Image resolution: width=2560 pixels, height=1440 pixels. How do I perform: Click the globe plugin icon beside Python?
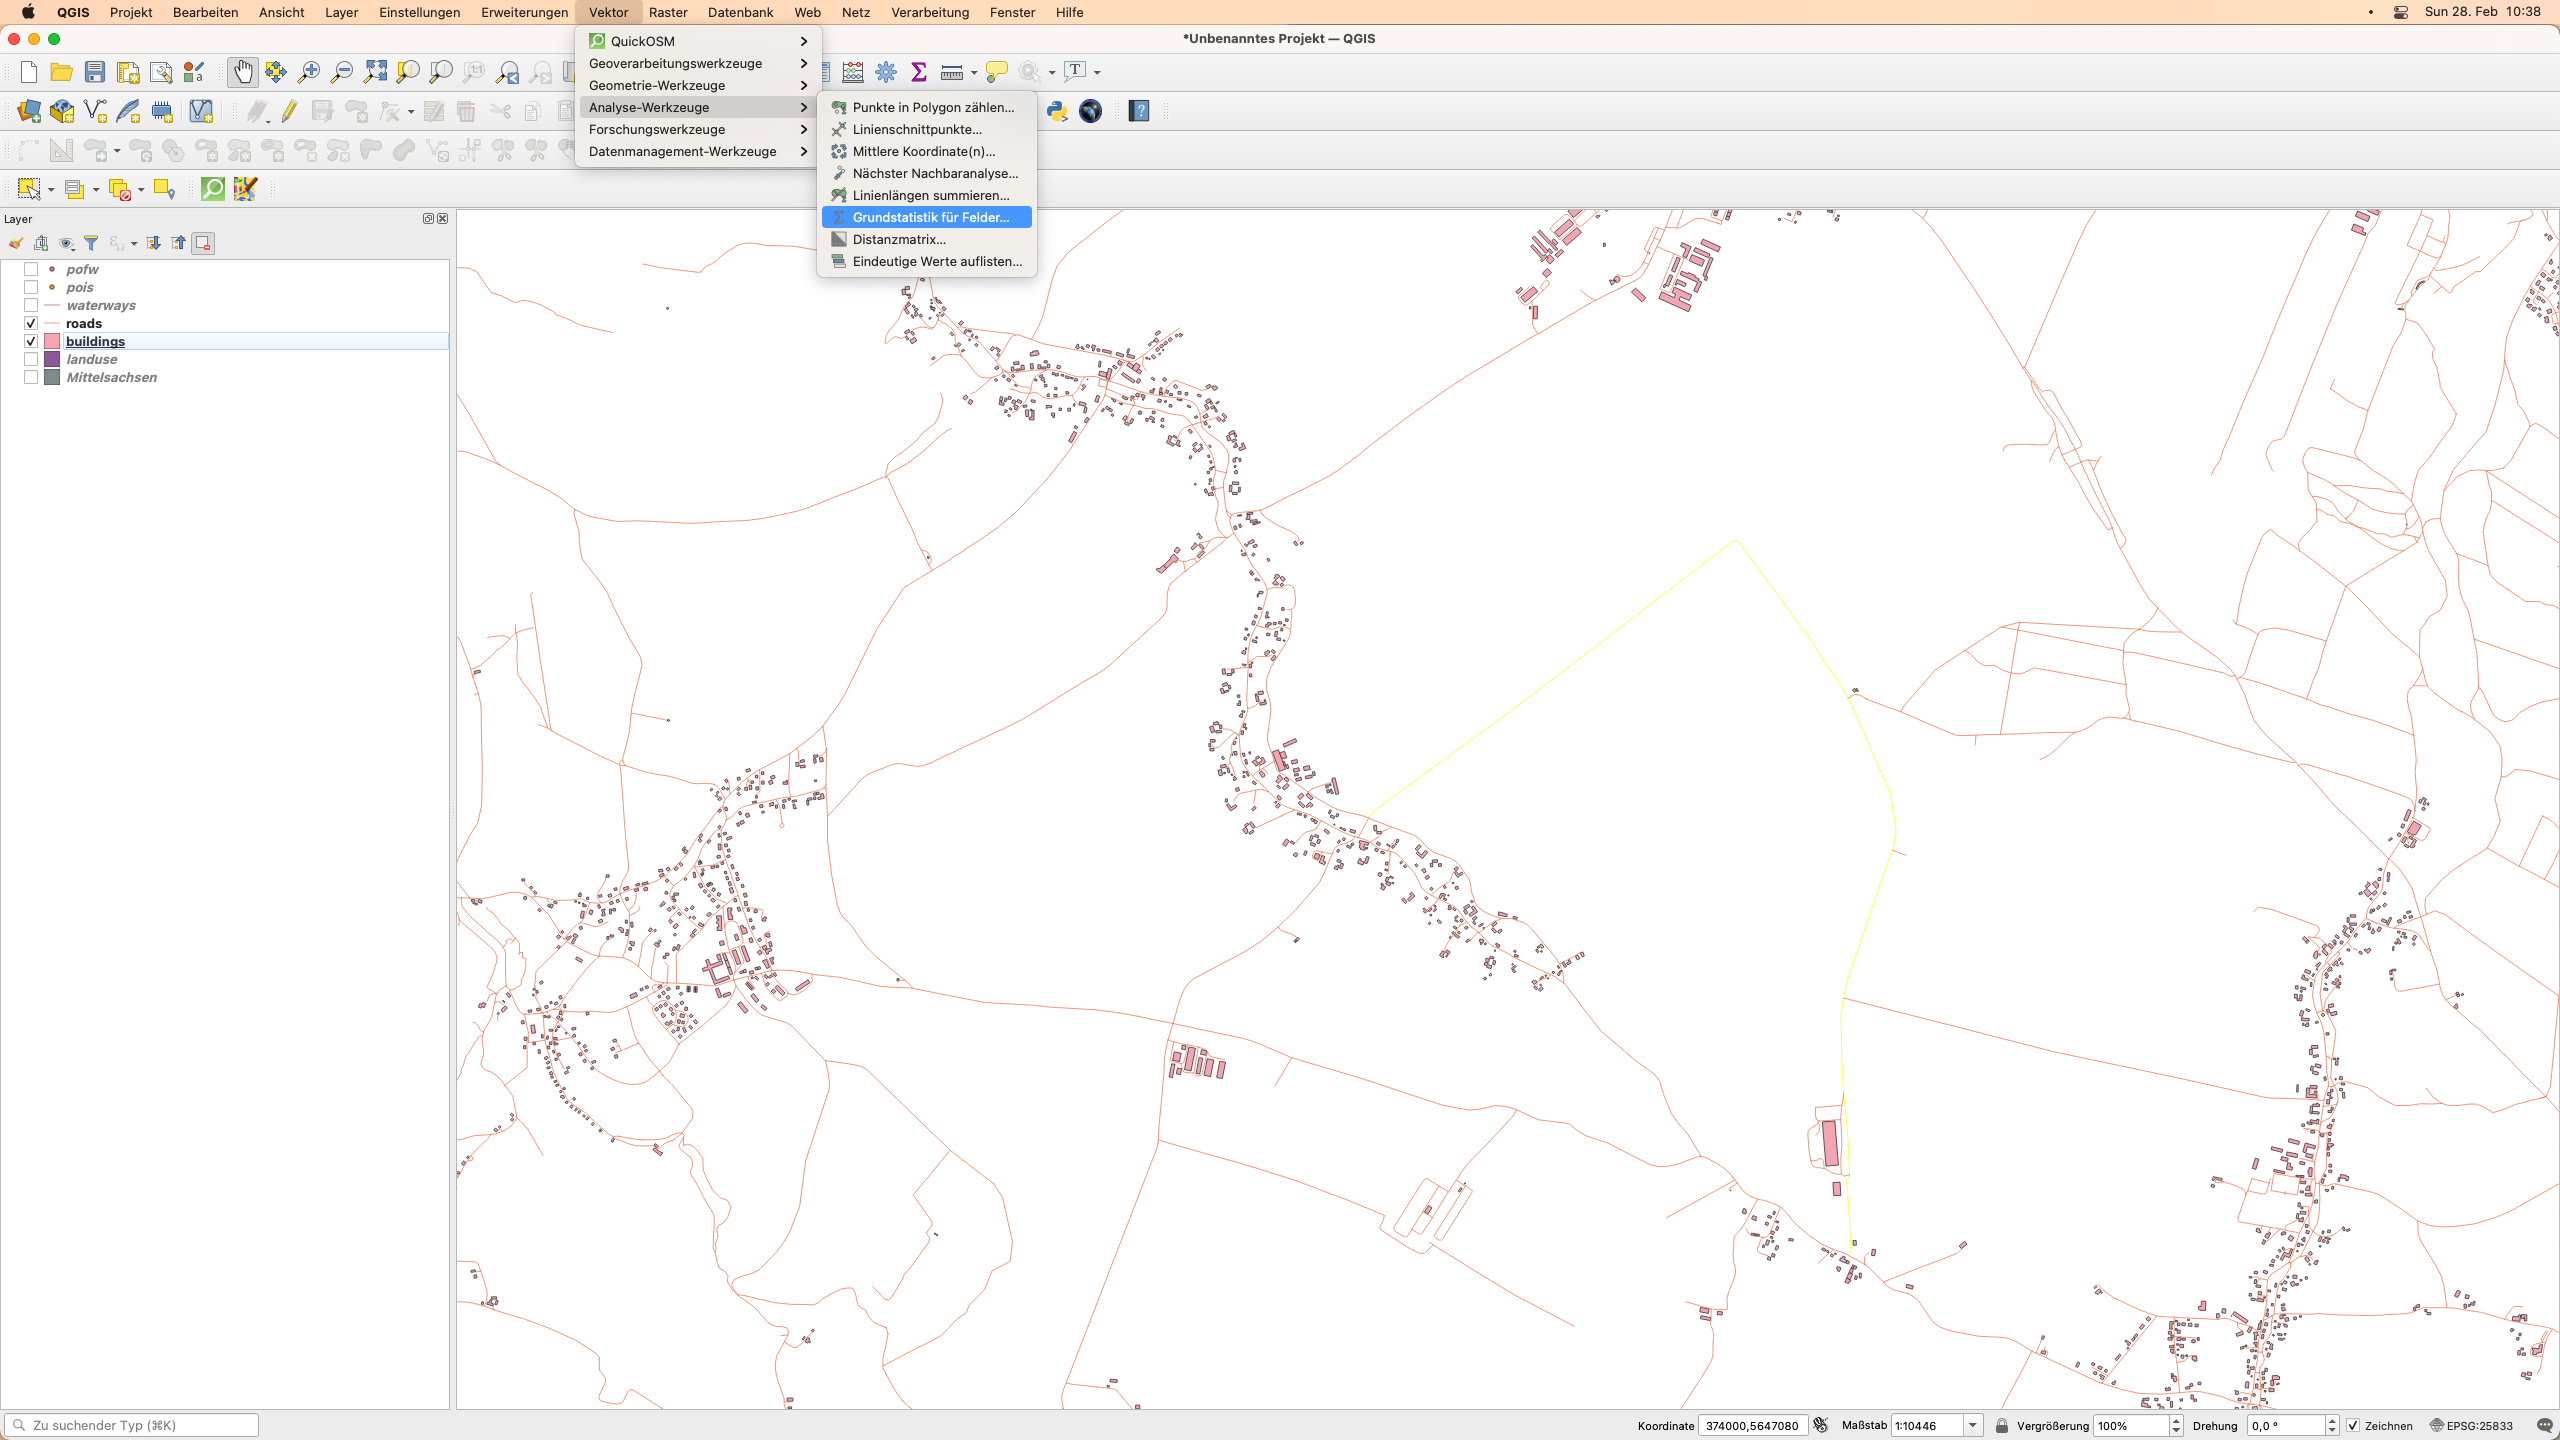tap(1090, 111)
